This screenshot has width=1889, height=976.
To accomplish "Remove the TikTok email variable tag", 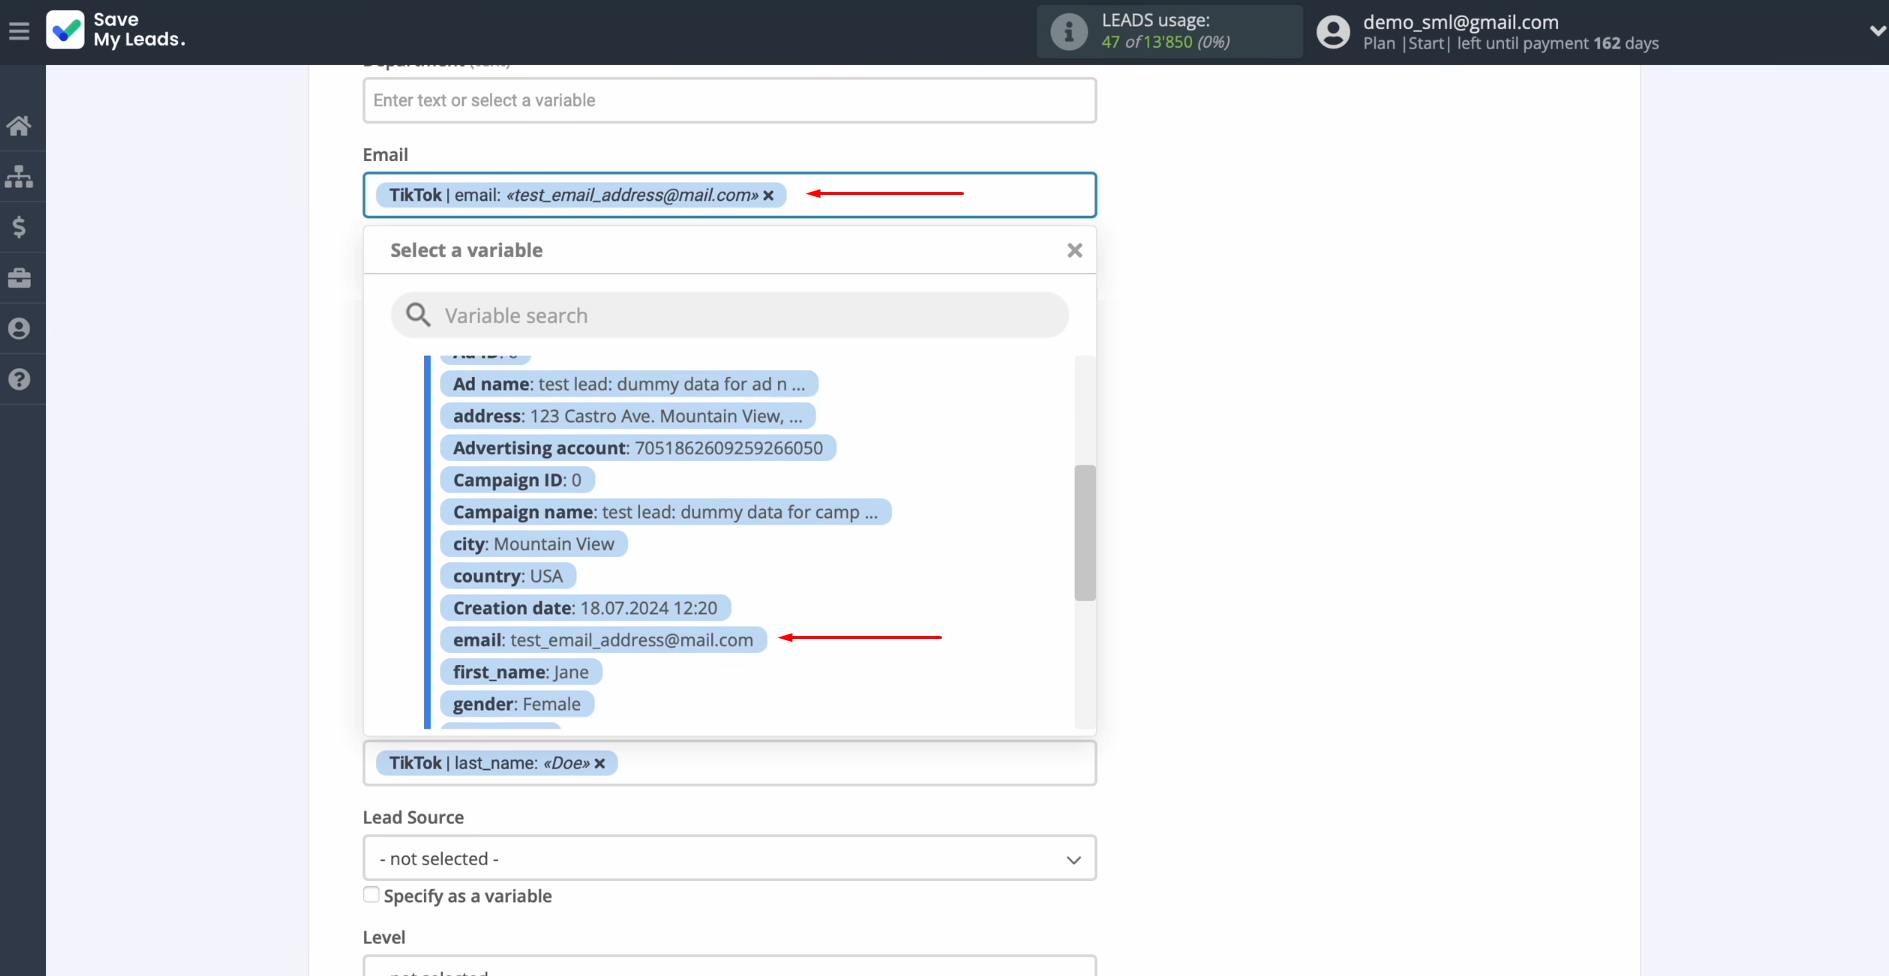I will click(768, 196).
